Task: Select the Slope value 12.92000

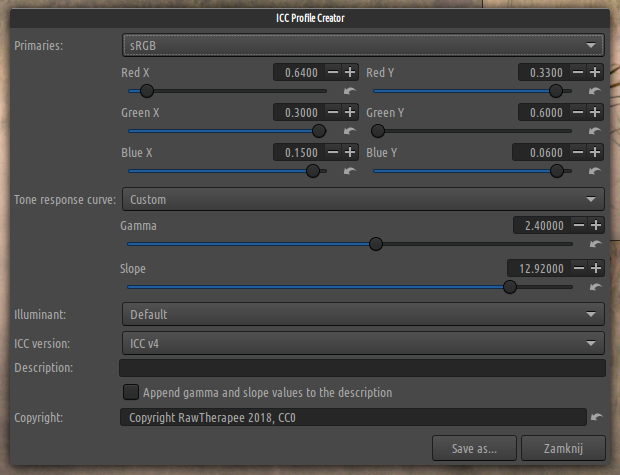Action: (x=540, y=268)
